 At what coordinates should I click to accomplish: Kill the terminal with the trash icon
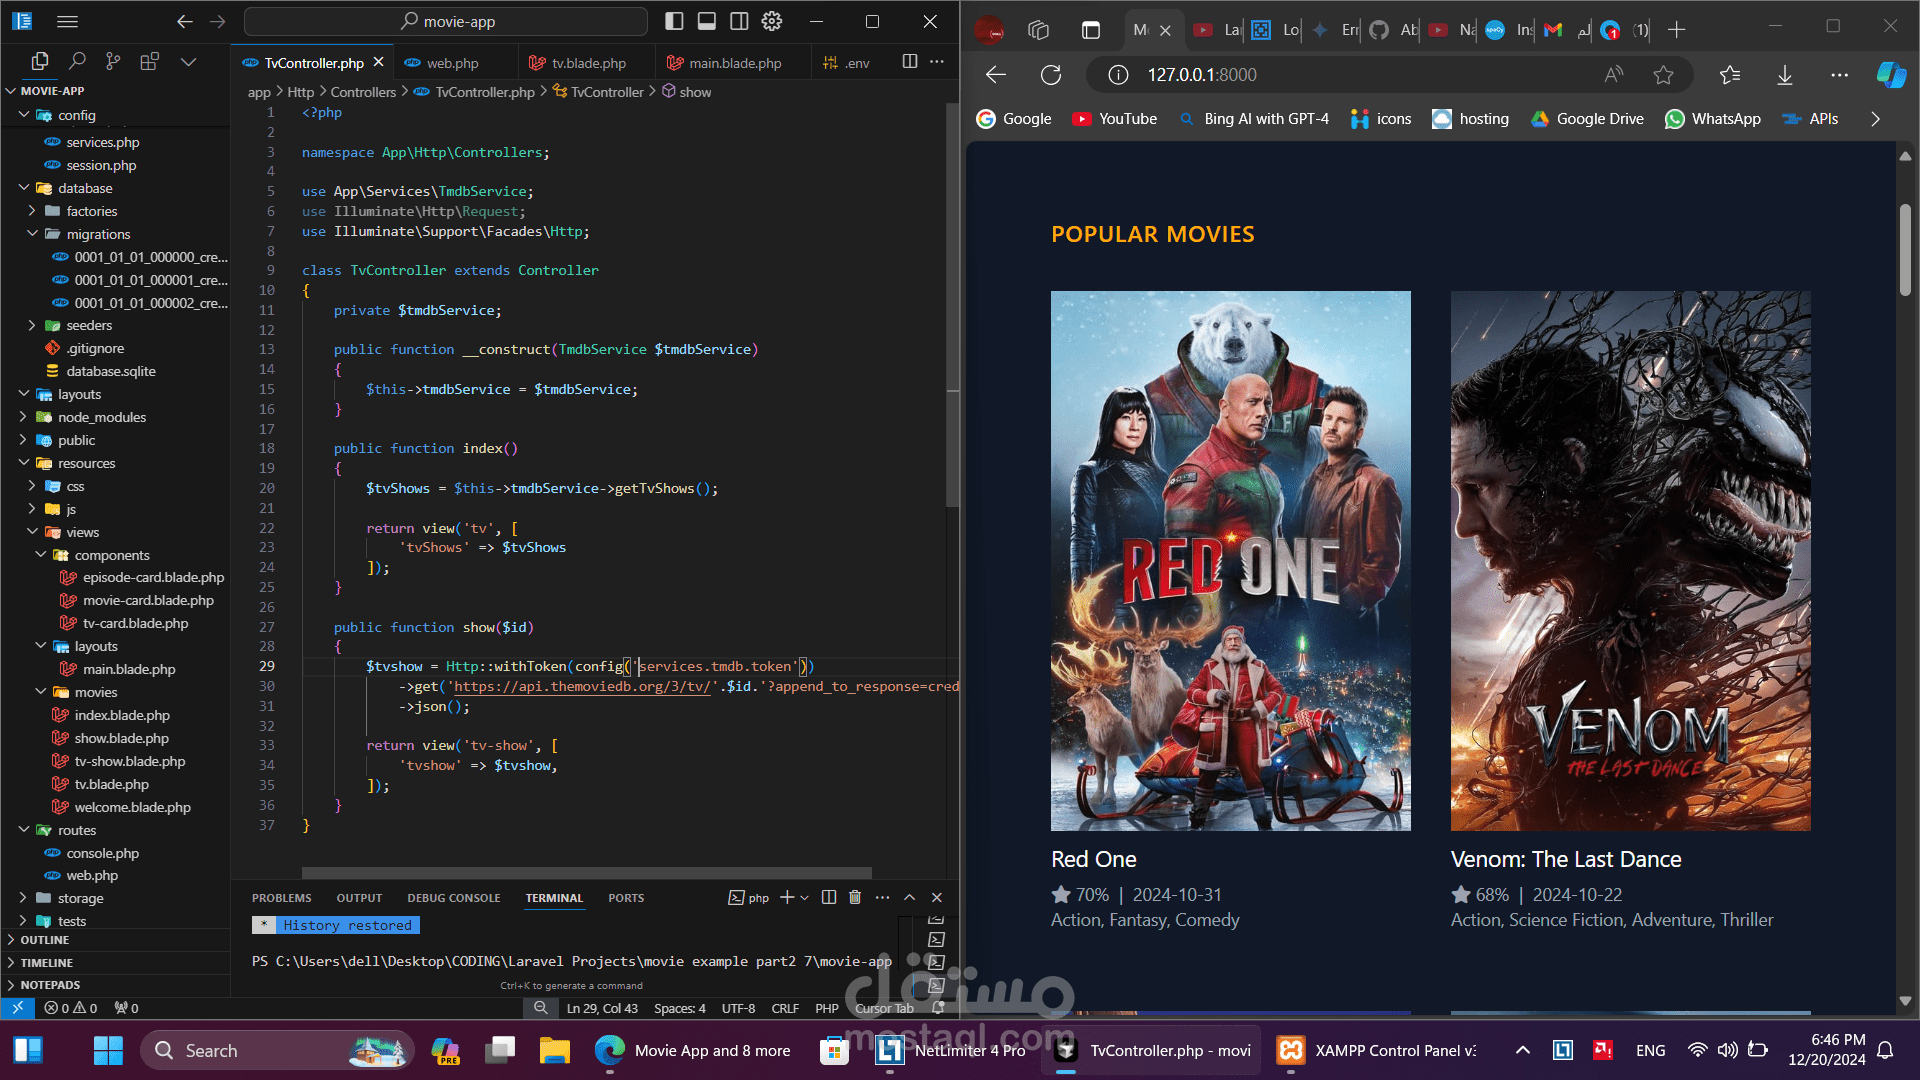coord(855,897)
